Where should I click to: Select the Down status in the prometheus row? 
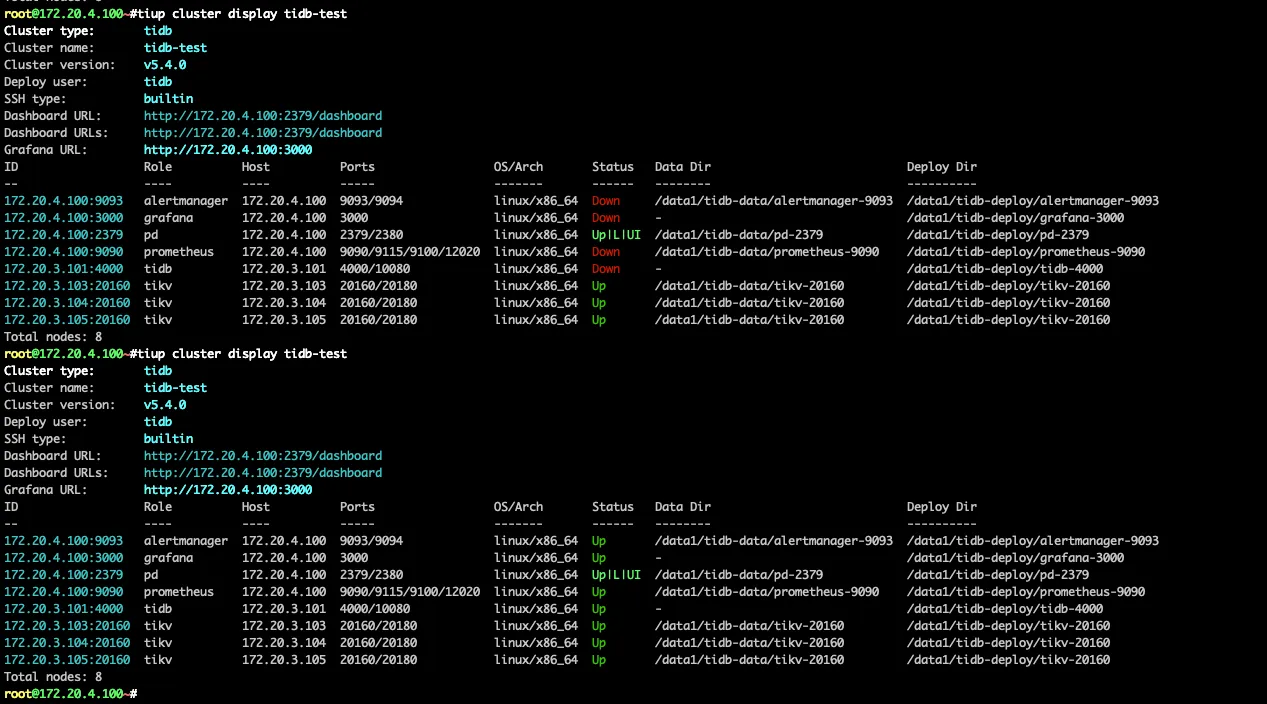(x=606, y=252)
